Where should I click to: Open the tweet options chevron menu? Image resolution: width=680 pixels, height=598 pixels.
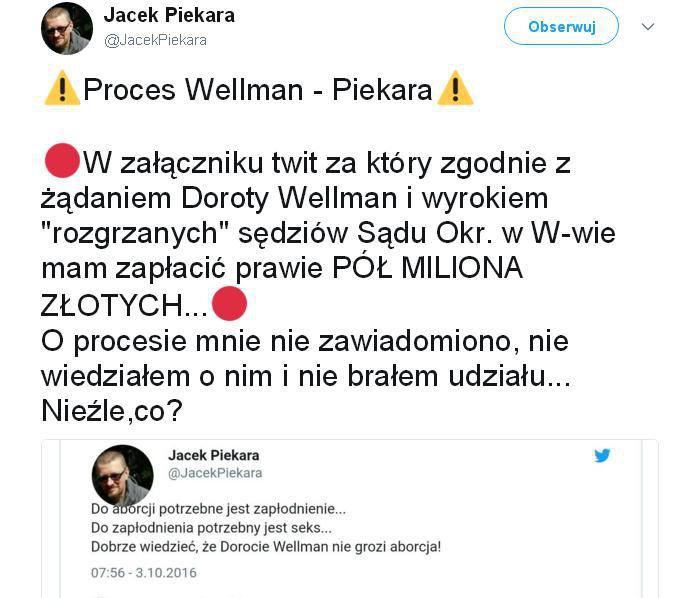pyautogui.click(x=648, y=27)
